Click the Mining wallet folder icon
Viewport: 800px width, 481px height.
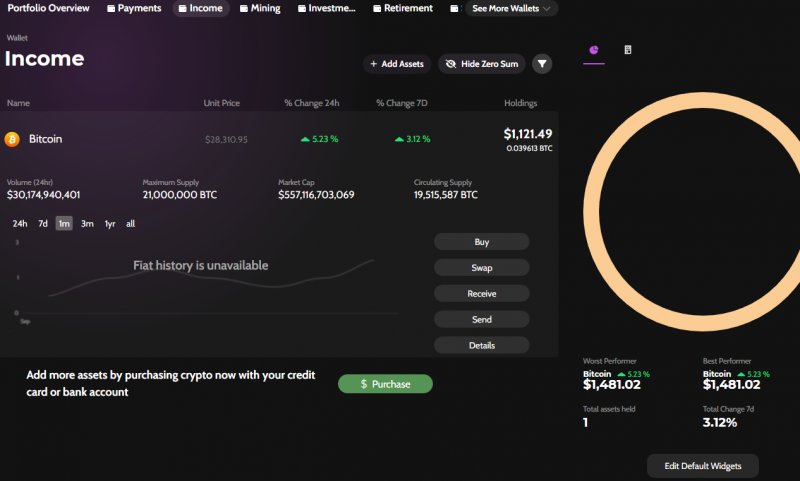pyautogui.click(x=244, y=8)
